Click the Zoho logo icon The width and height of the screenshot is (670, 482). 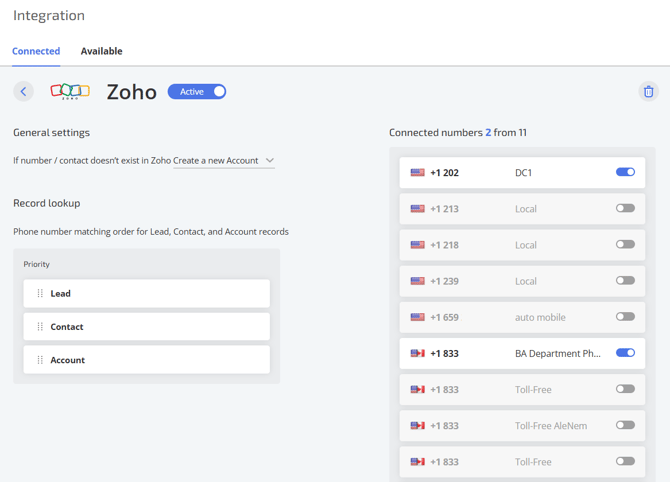click(x=70, y=91)
